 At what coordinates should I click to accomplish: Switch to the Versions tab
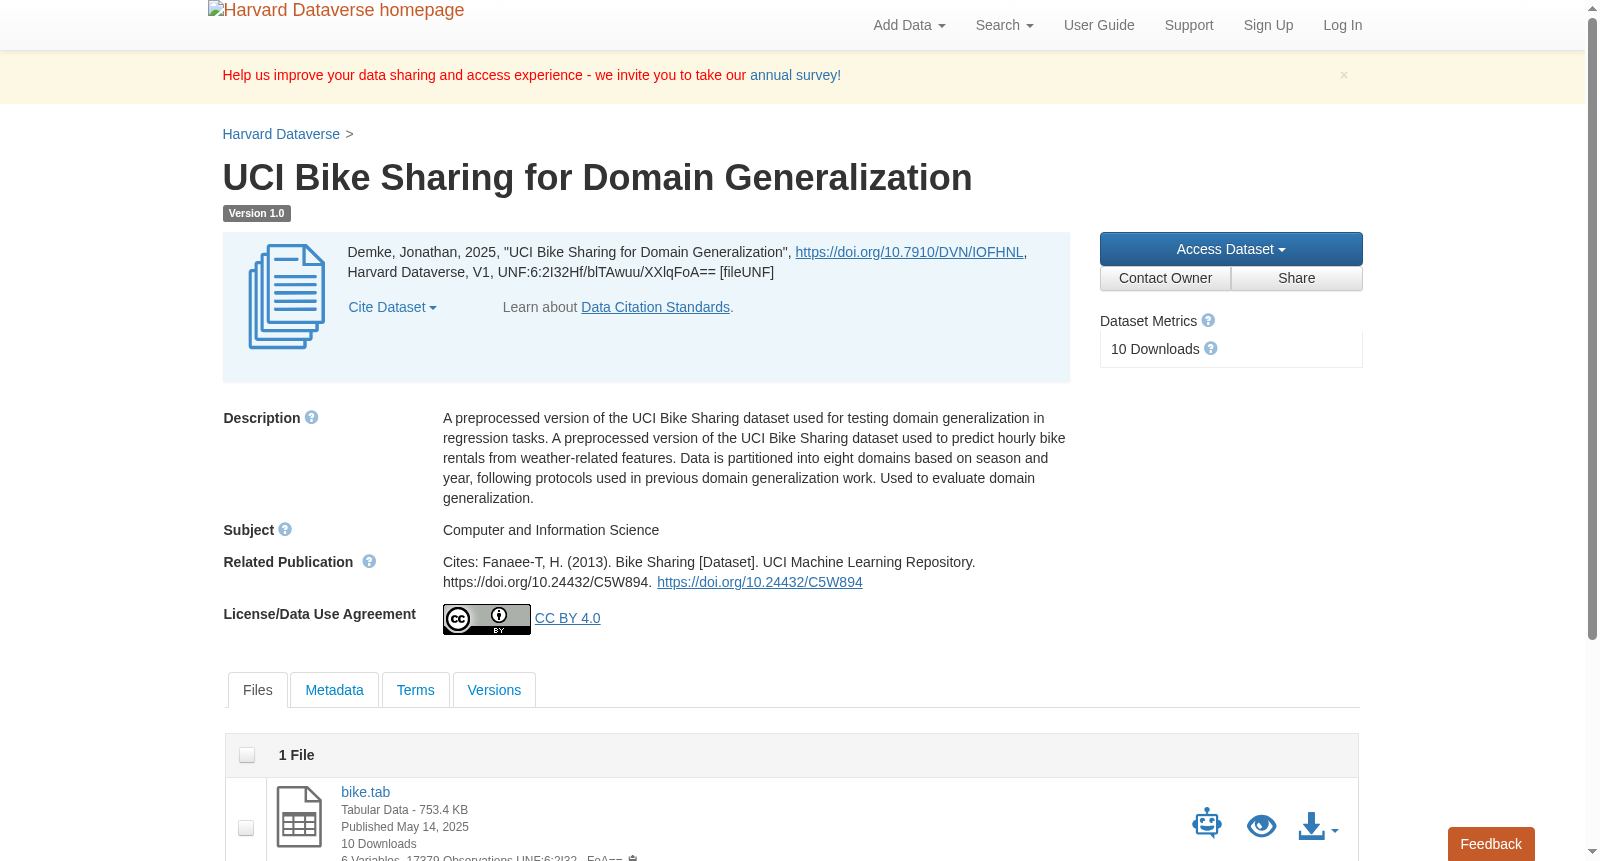(x=494, y=690)
